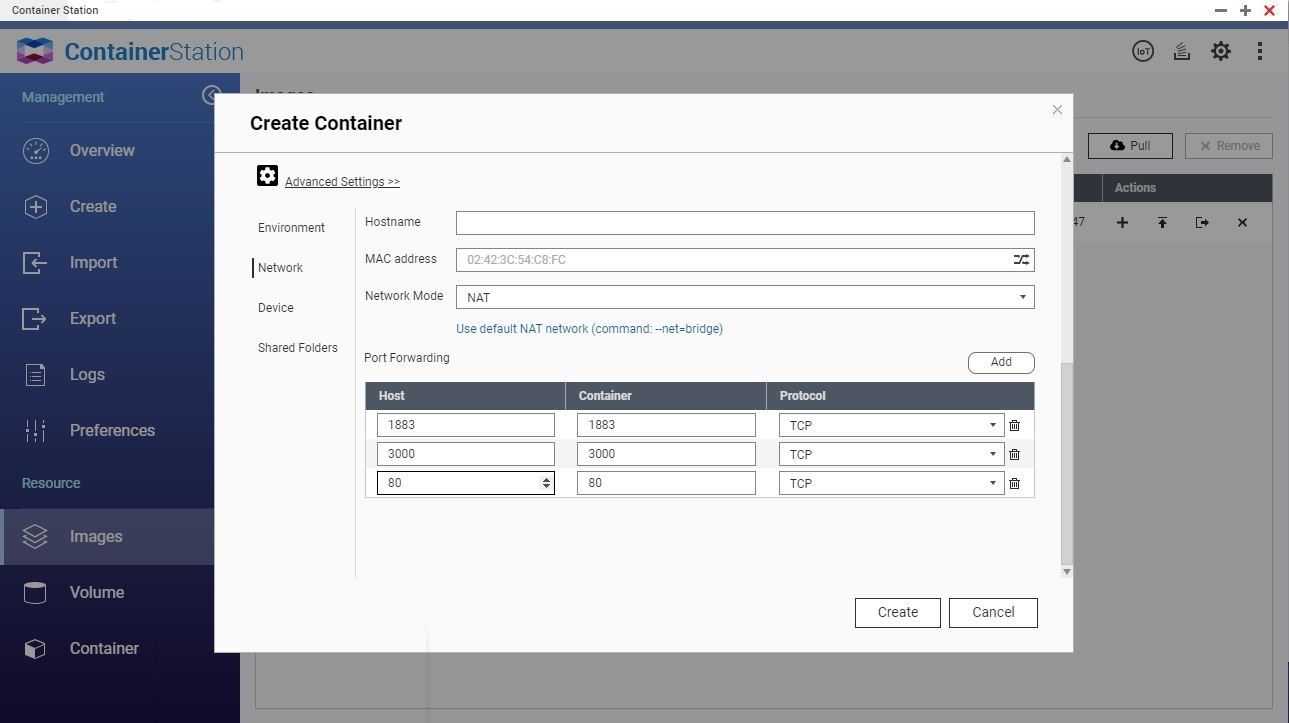Open protocol dropdown for port 1883
1289x723 pixels.
coord(891,425)
